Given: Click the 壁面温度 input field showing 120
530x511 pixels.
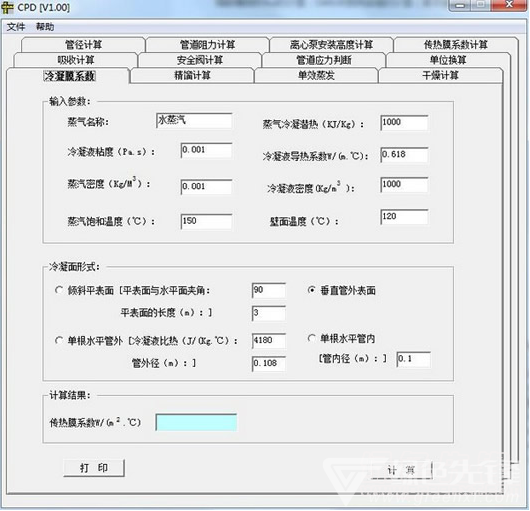Looking at the screenshot, I should click(404, 217).
